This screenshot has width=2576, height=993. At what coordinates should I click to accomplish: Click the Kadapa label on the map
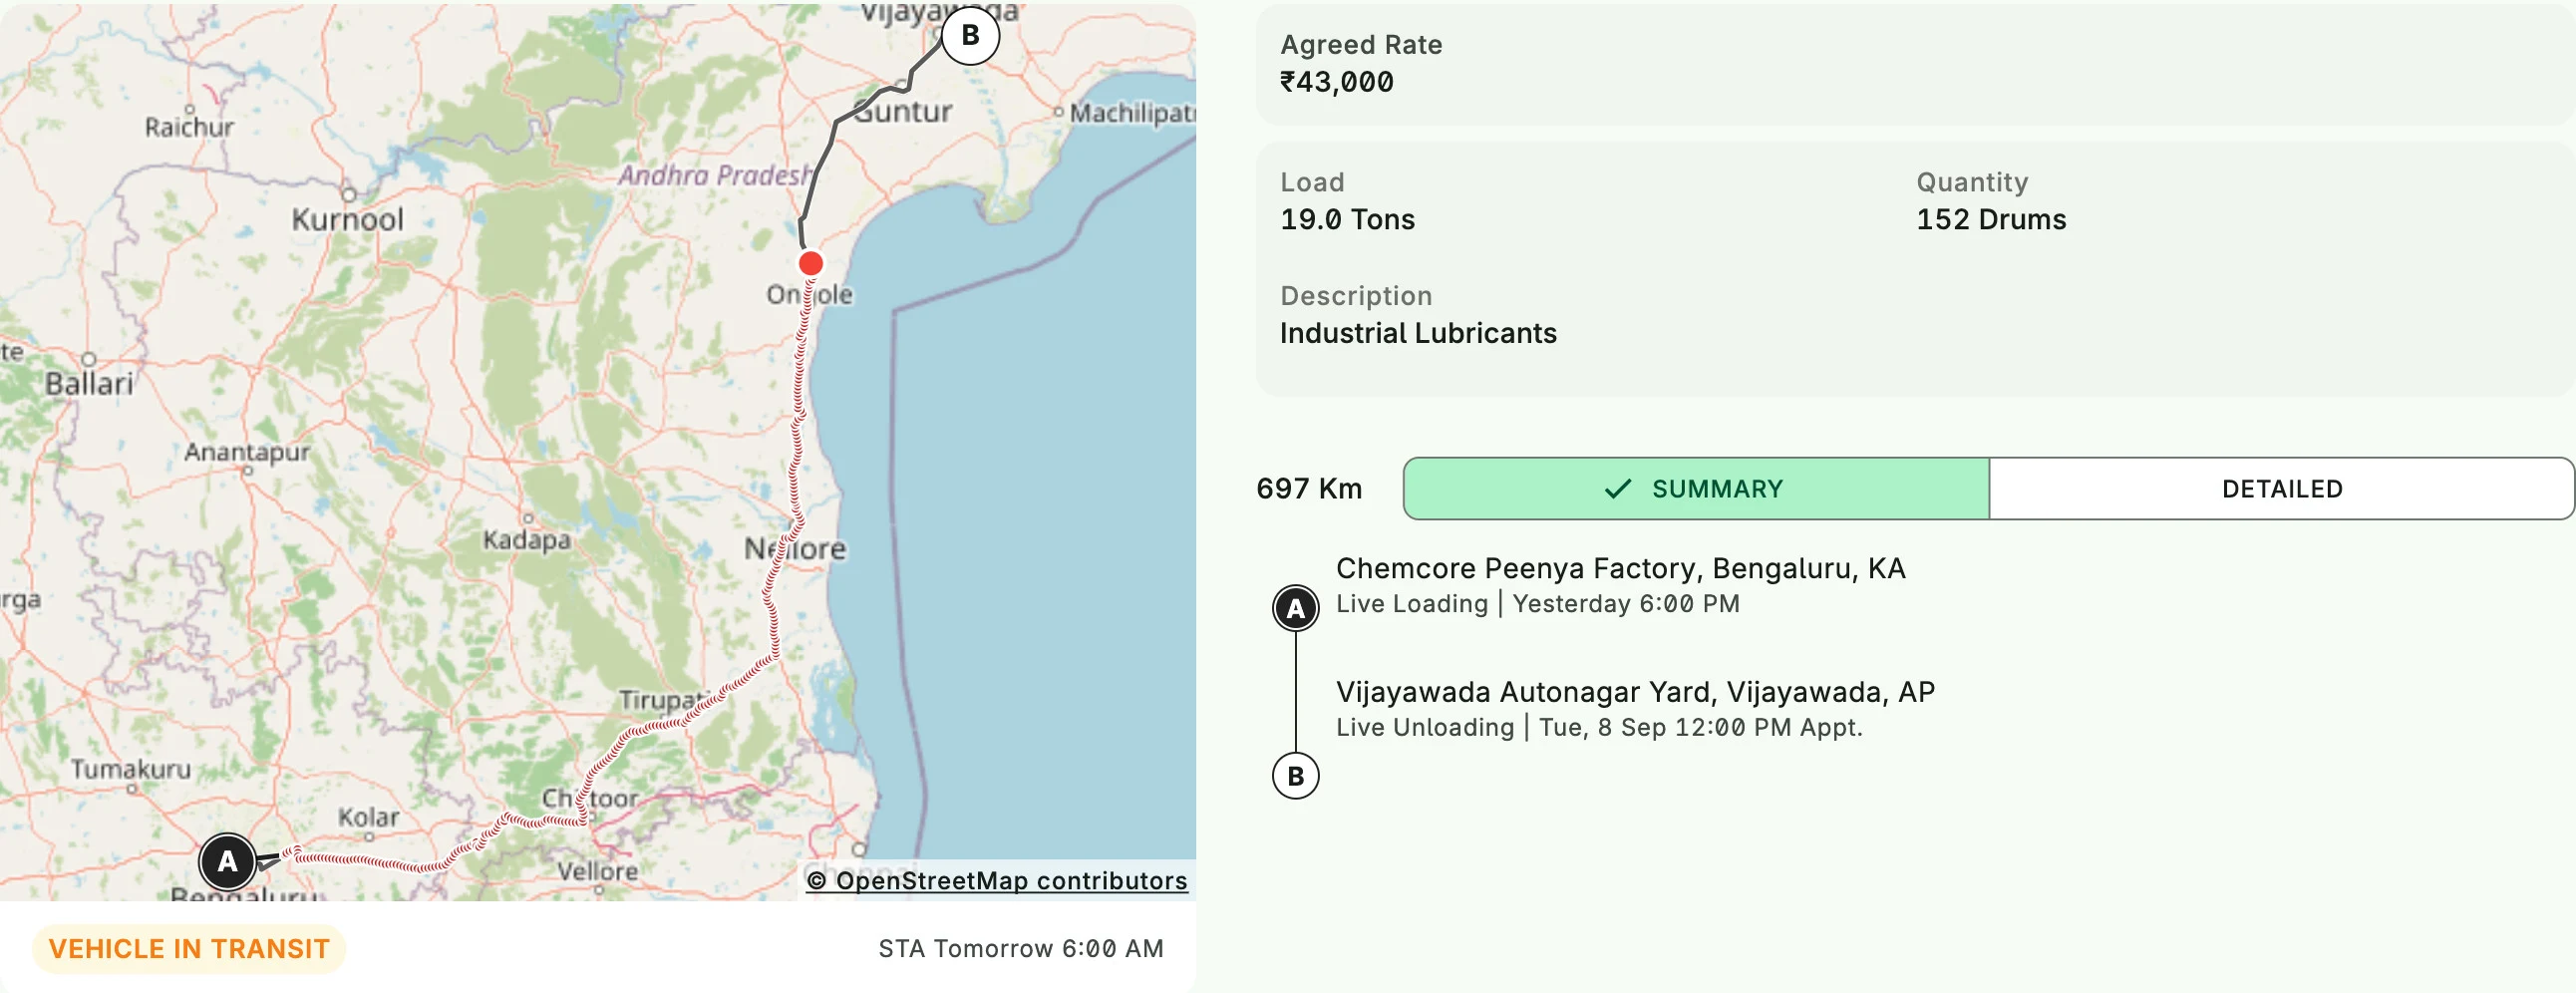[x=526, y=540]
